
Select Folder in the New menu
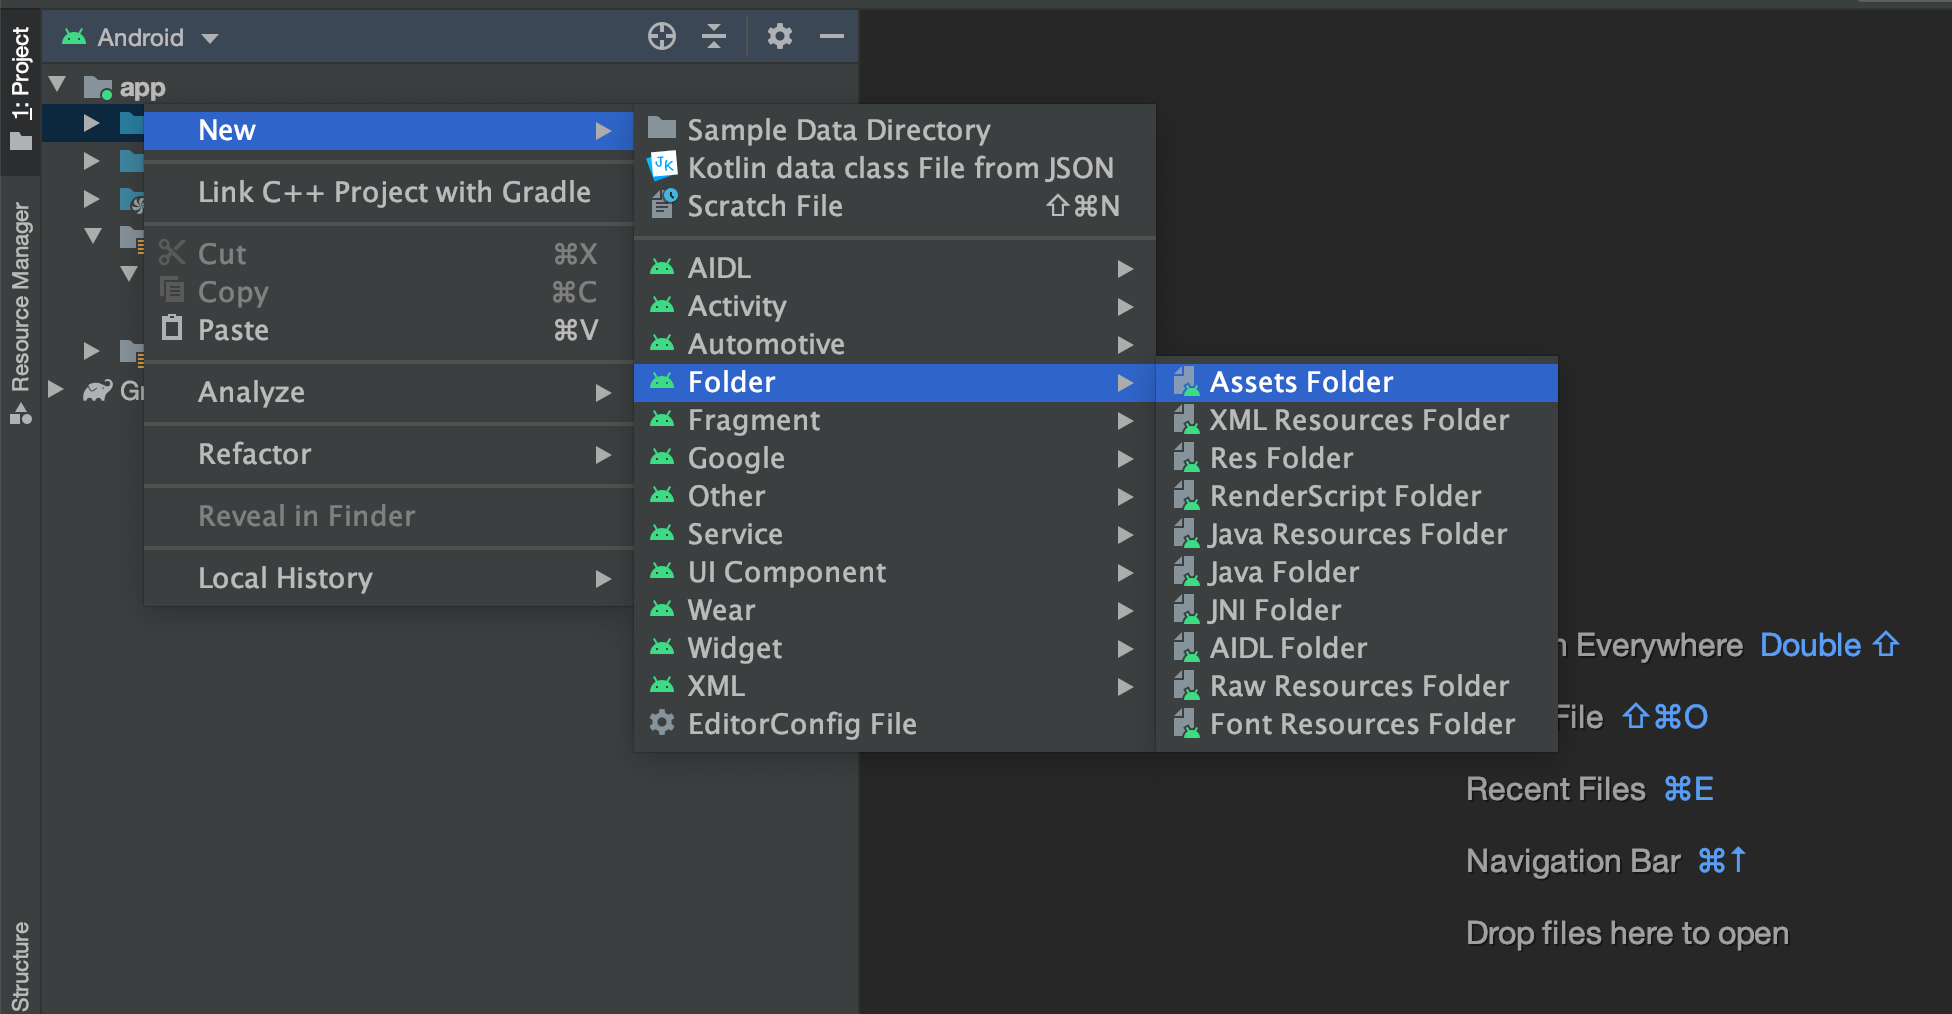click(895, 382)
